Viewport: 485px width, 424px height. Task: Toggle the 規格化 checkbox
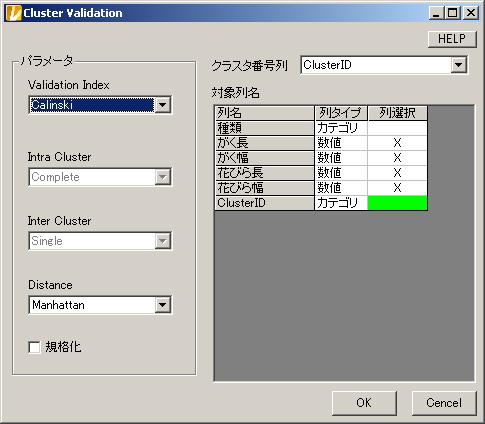34,347
